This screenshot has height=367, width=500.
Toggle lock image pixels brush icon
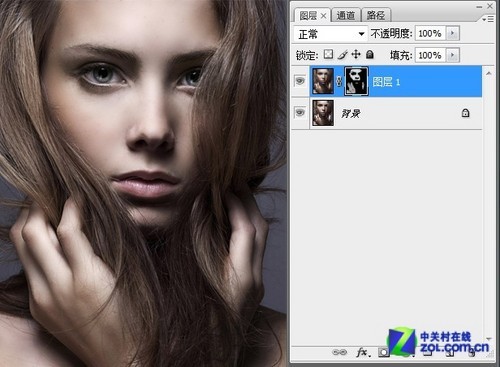click(342, 54)
